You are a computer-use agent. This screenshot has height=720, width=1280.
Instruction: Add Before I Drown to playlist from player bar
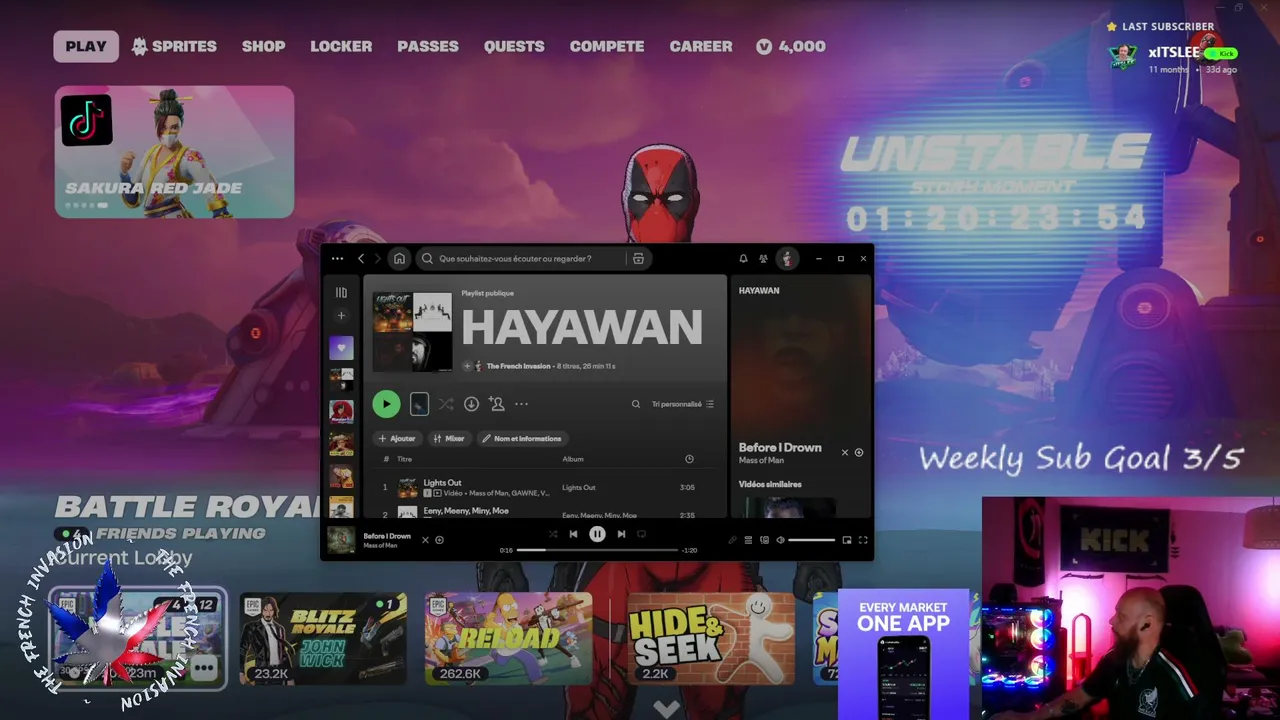[x=439, y=540]
